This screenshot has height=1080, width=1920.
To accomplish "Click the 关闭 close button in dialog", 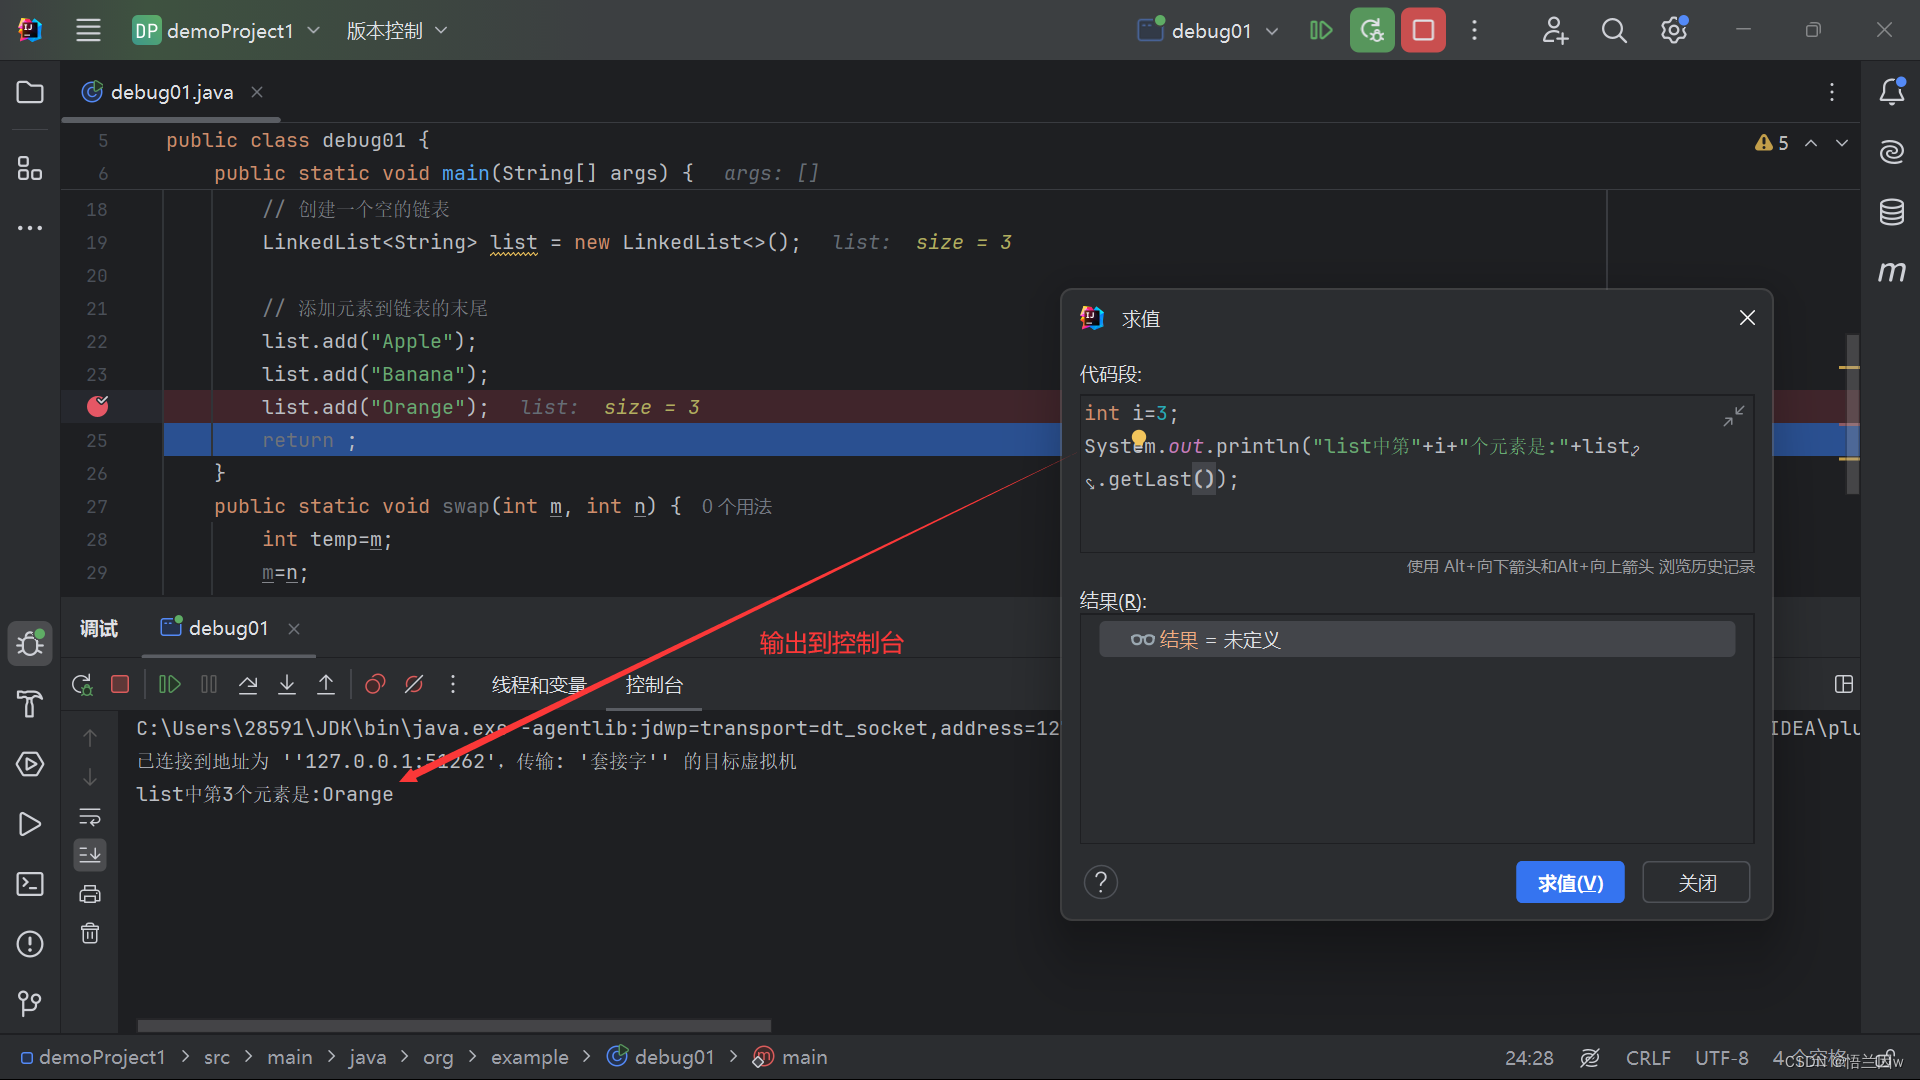I will pos(1697,883).
